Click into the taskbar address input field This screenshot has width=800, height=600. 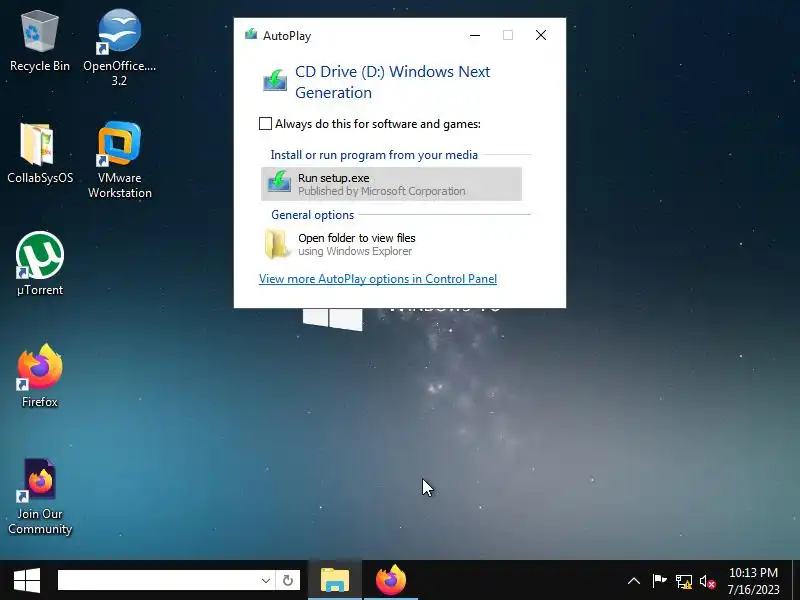[158, 581]
